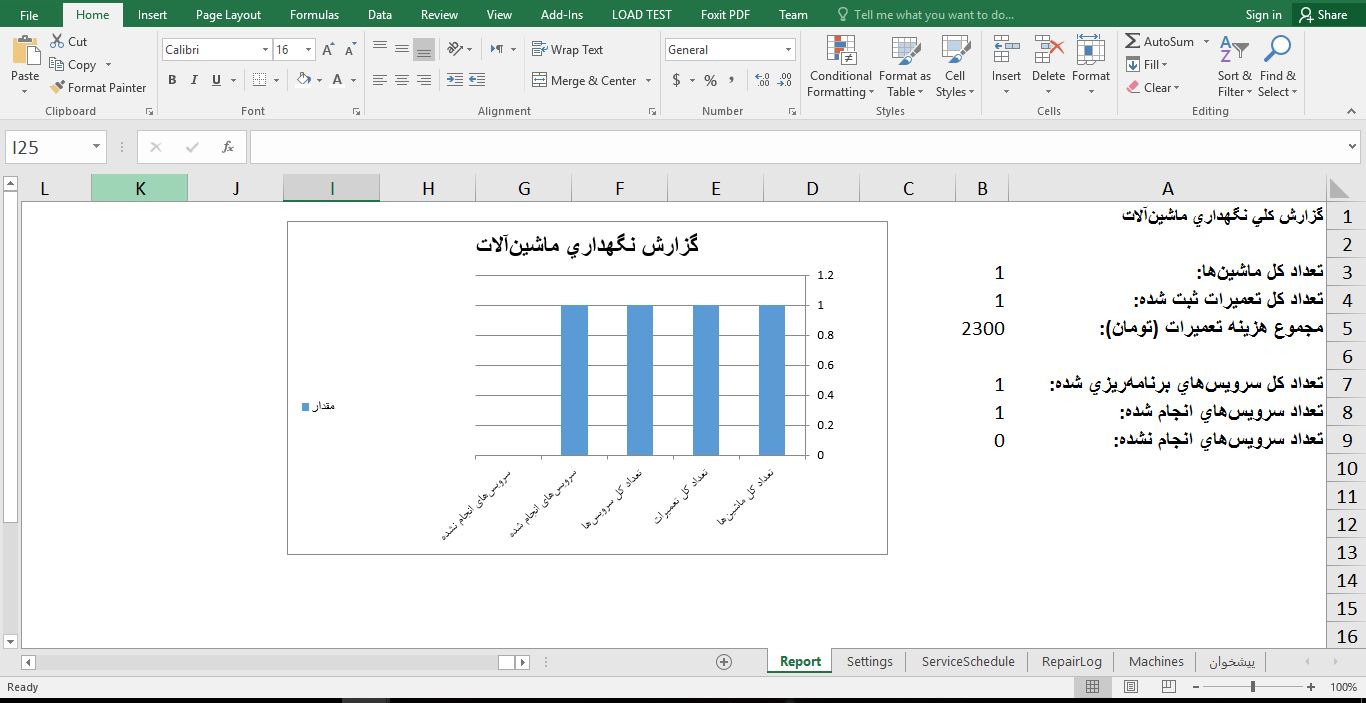Screen dimensions: 1366x703
Task: Apply the Font Color A swatch
Action: (338, 80)
